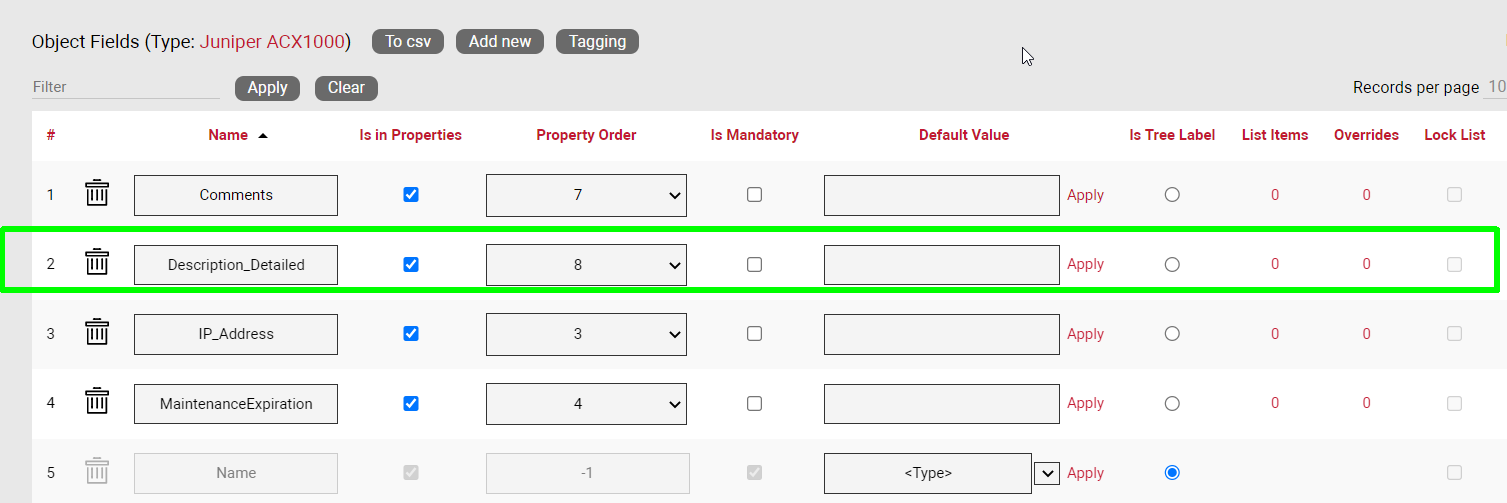
Task: Open Property Order dropdown showing 7
Action: coord(585,195)
